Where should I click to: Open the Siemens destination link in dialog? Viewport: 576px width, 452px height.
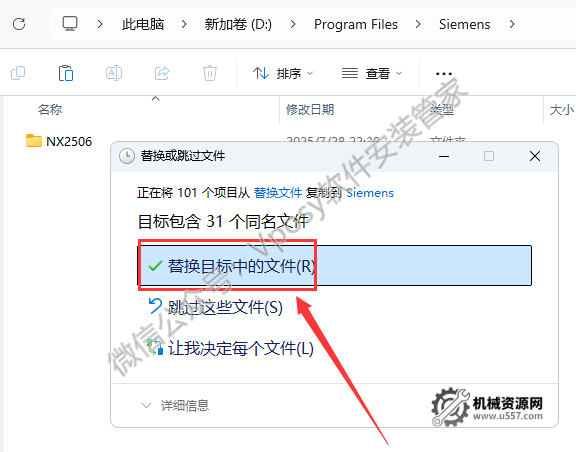(370, 193)
